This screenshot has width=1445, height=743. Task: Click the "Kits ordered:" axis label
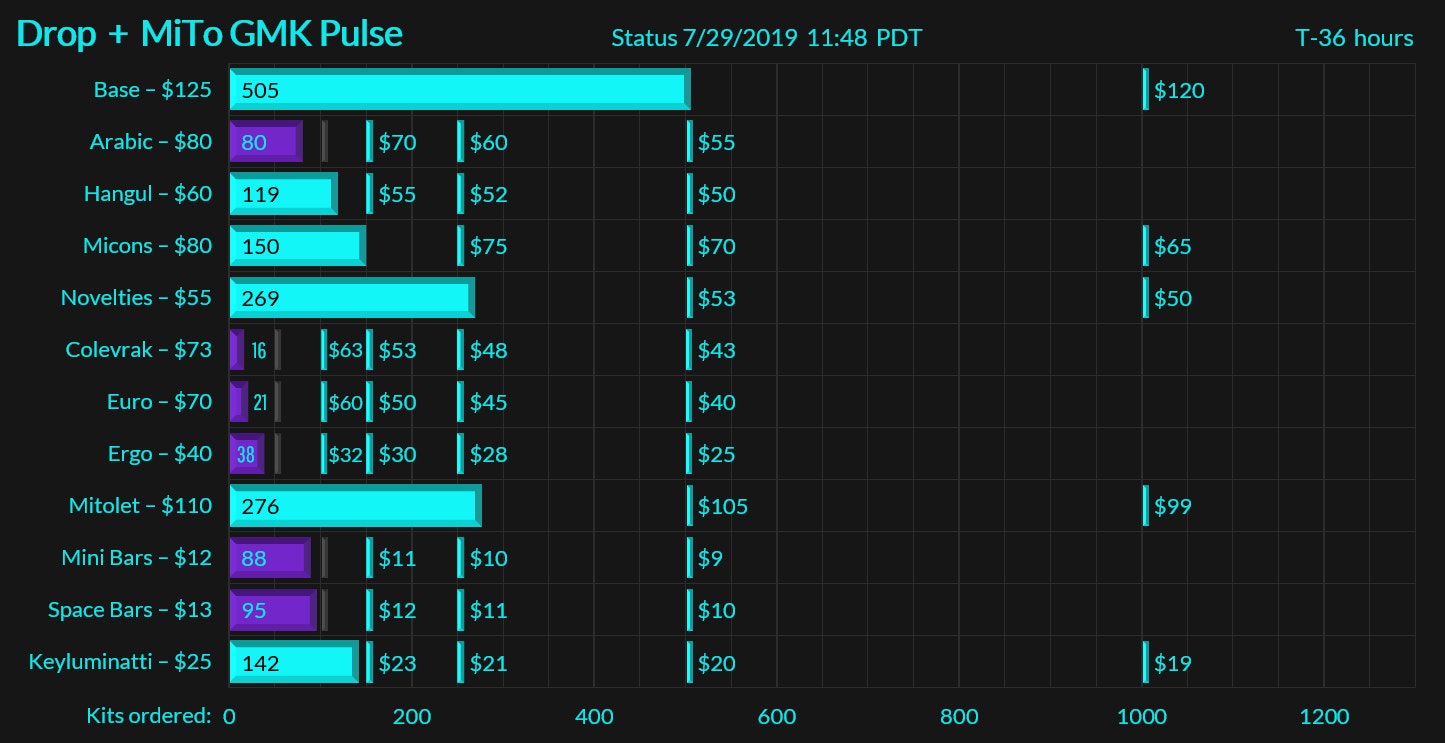(149, 716)
